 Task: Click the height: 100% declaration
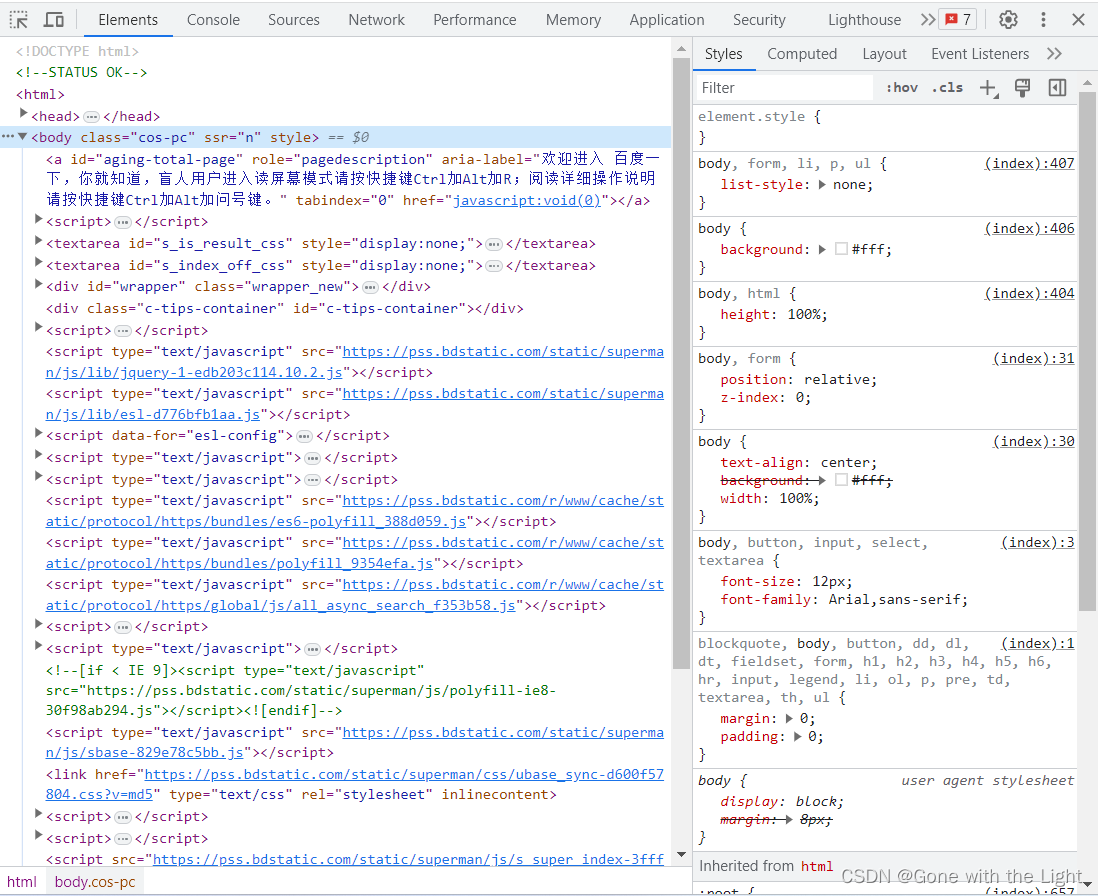point(774,315)
